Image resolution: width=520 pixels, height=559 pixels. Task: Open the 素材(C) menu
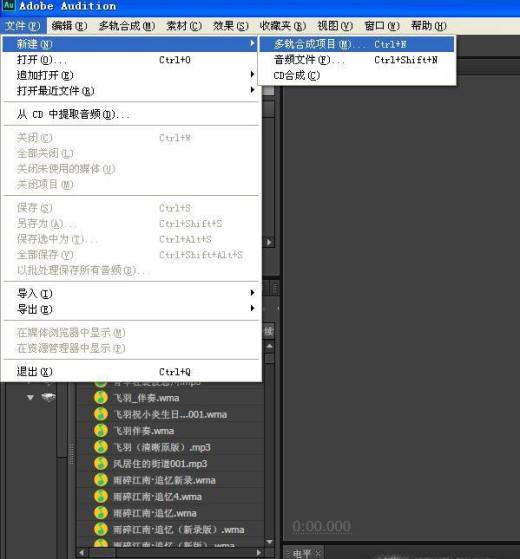tap(184, 26)
